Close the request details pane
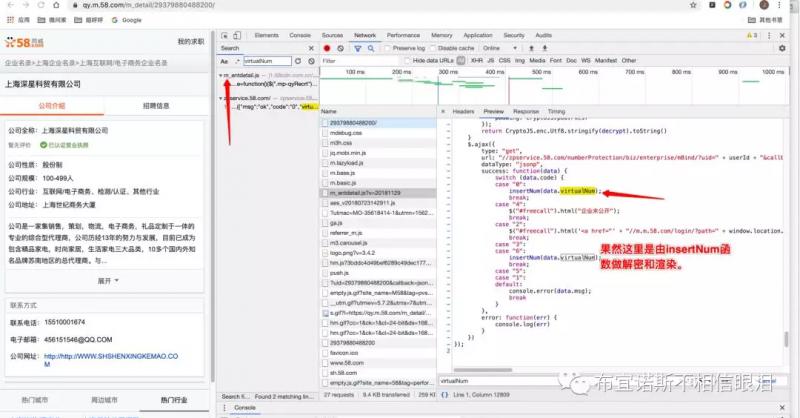 [x=443, y=111]
